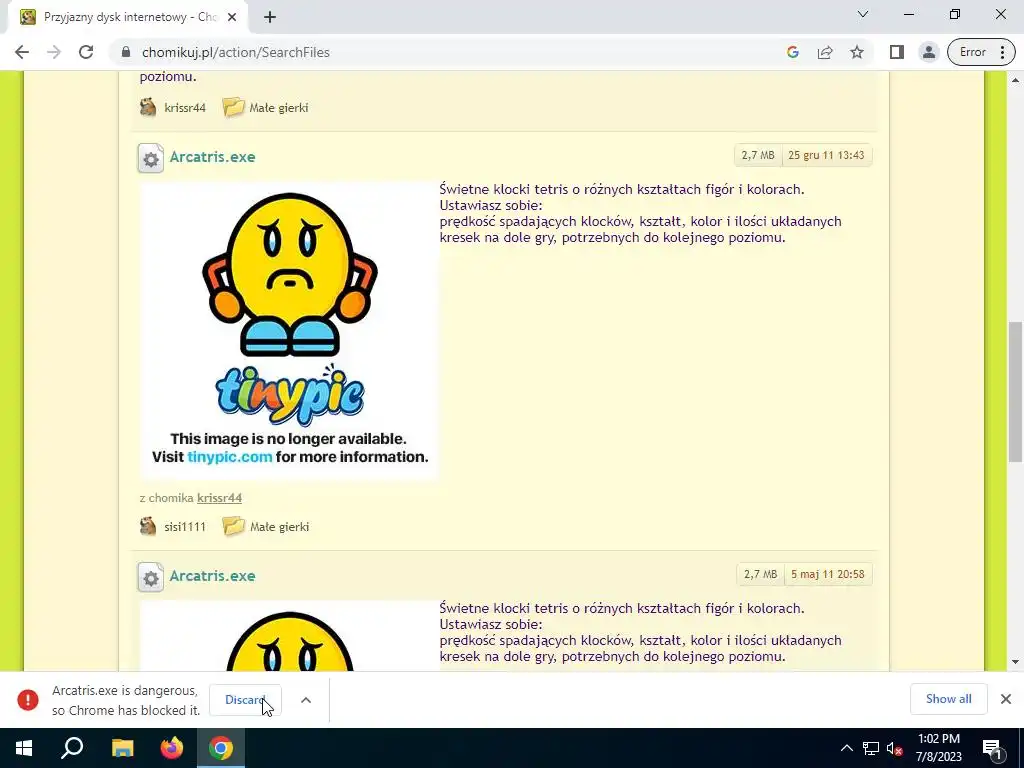Open File Explorer from the taskbar
Viewport: 1024px width, 768px height.
pos(122,748)
